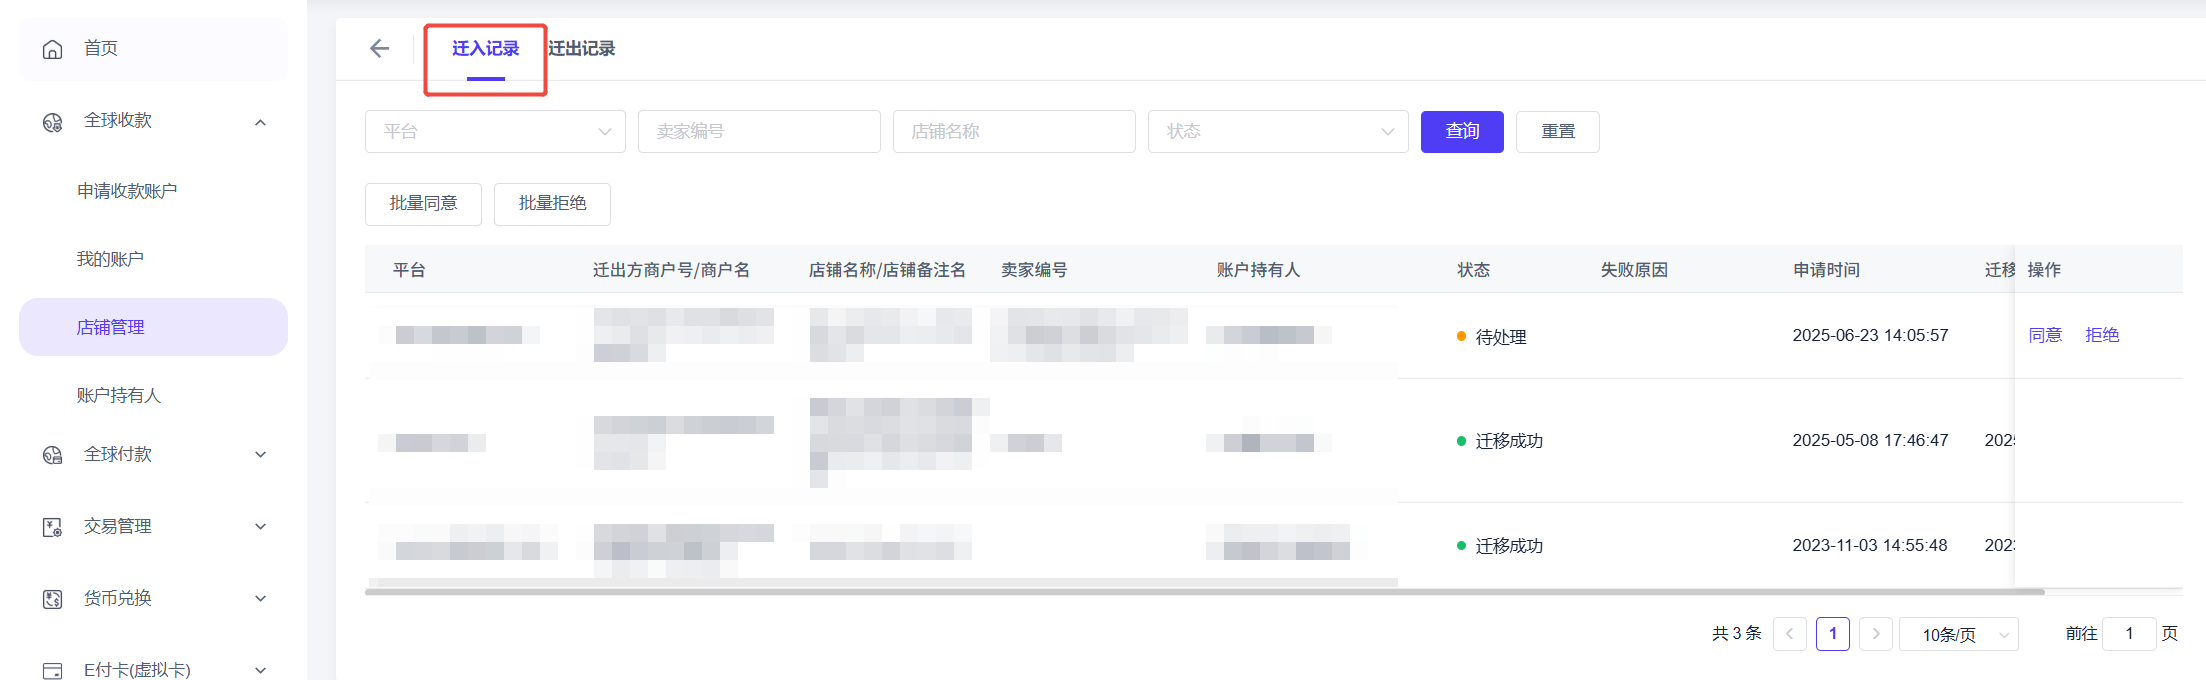Focus the 卖家编号 input field
2206x680 pixels.
pos(759,132)
